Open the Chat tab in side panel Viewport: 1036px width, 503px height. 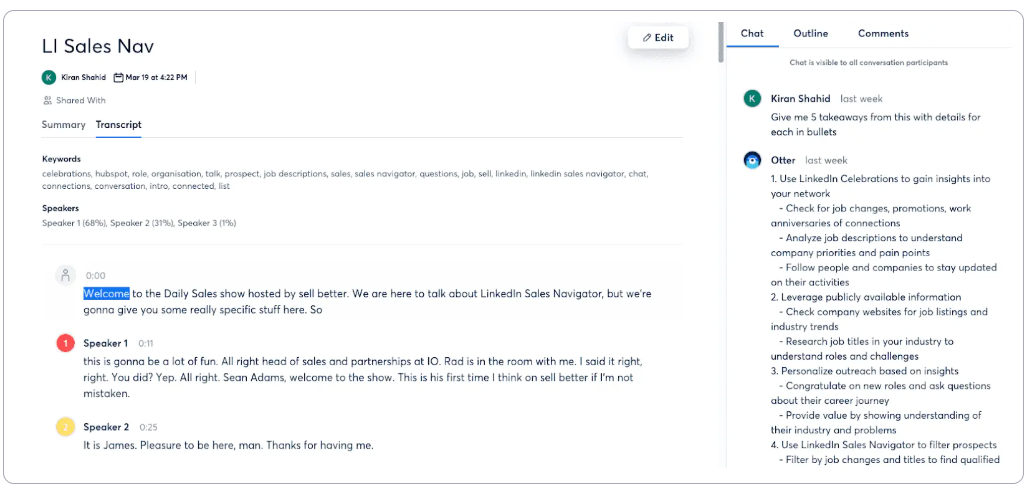[752, 33]
